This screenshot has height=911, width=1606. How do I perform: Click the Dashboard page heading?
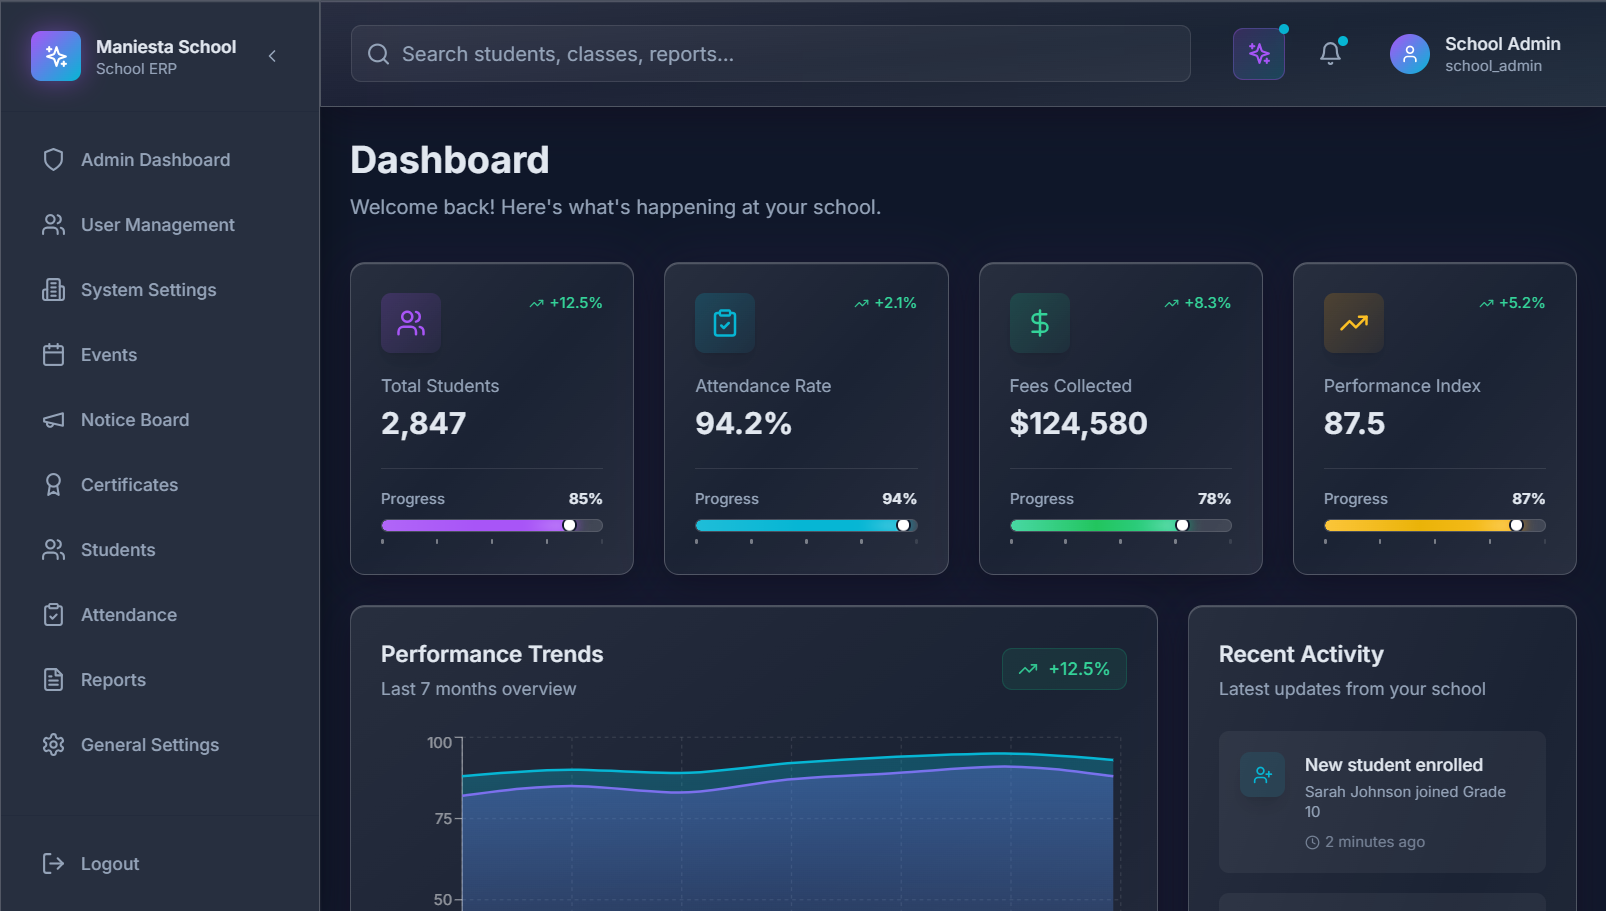coord(450,160)
